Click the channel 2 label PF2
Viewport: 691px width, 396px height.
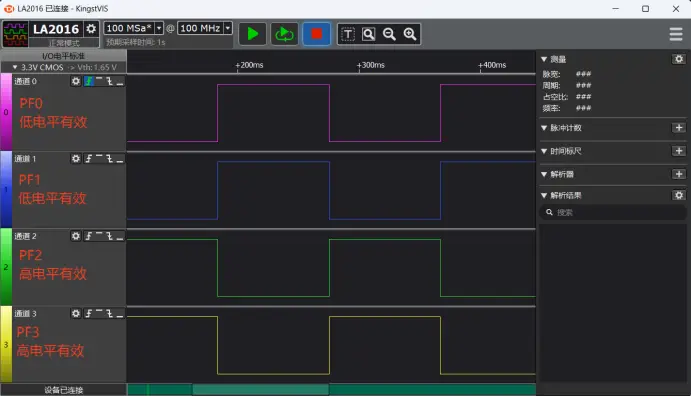(x=30, y=255)
